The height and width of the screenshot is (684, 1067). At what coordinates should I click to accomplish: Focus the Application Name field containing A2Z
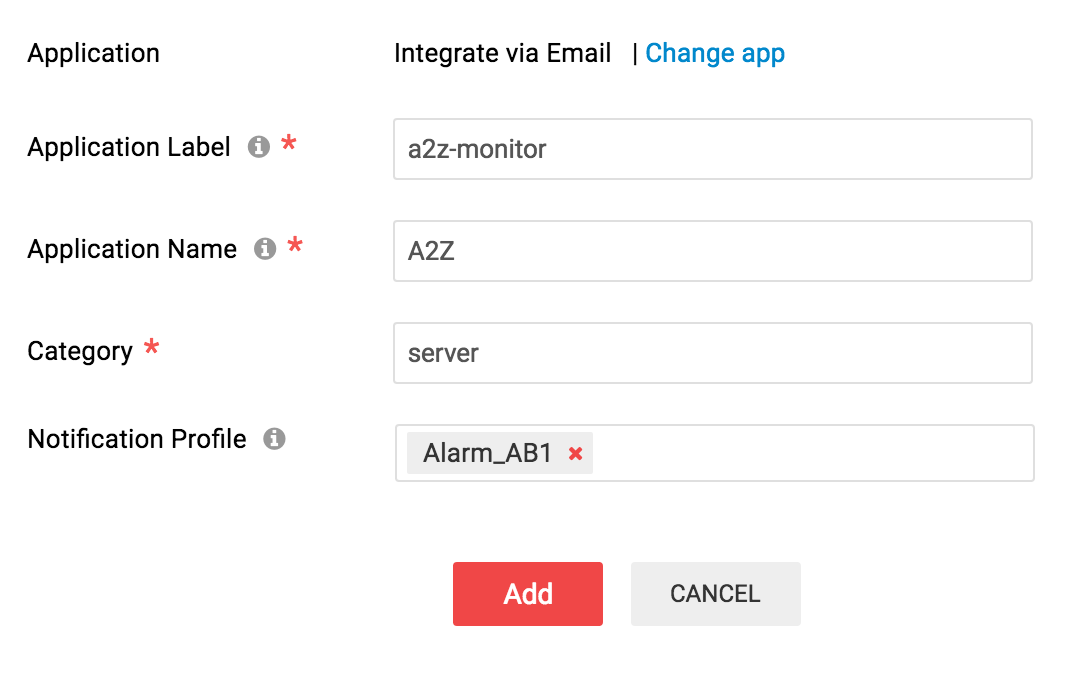pyautogui.click(x=712, y=251)
